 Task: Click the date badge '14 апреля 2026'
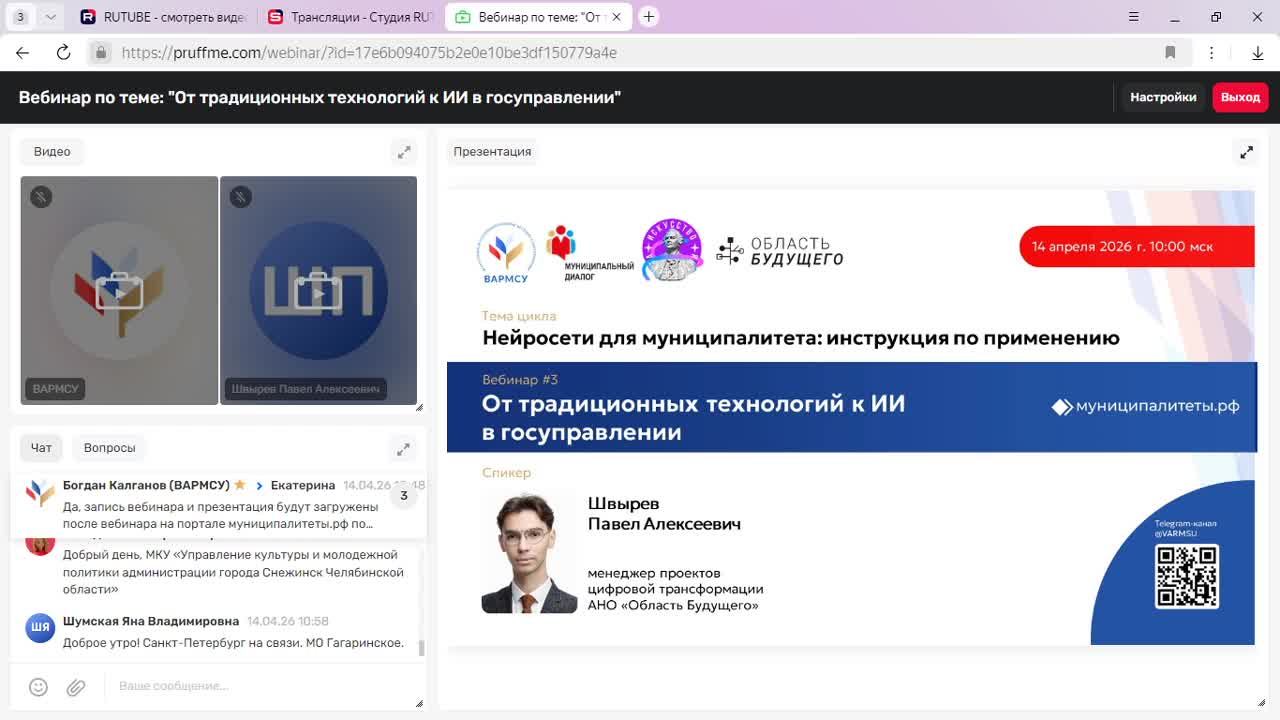pyautogui.click(x=1137, y=247)
